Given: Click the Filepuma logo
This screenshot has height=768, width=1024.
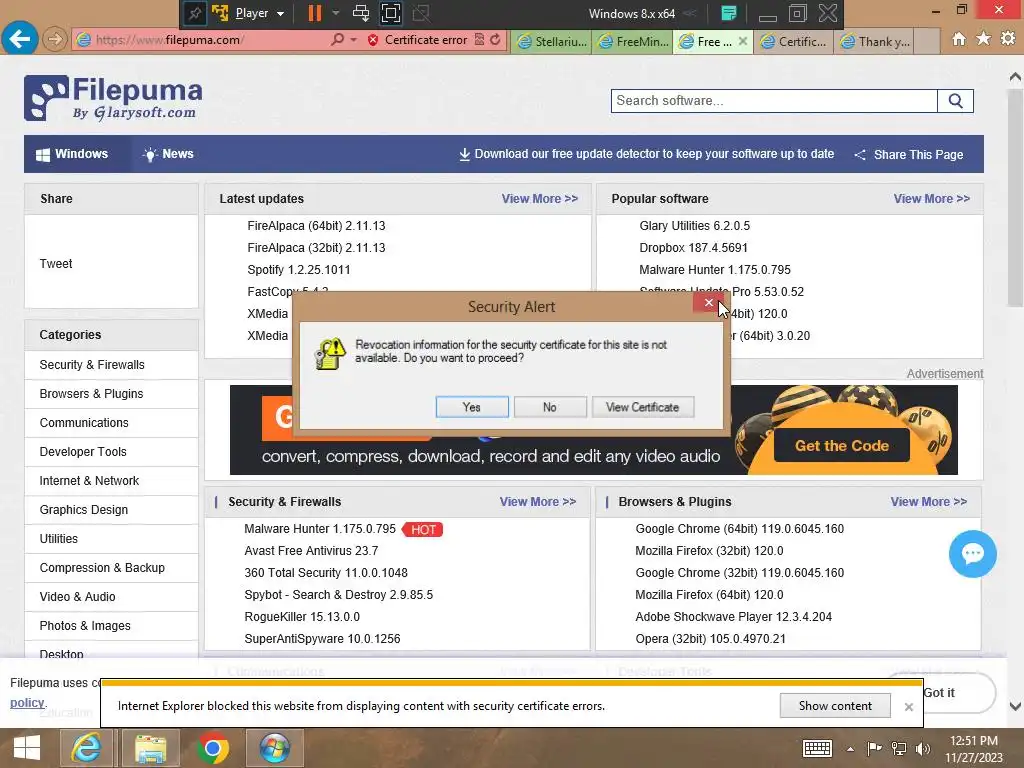Looking at the screenshot, I should tap(113, 99).
